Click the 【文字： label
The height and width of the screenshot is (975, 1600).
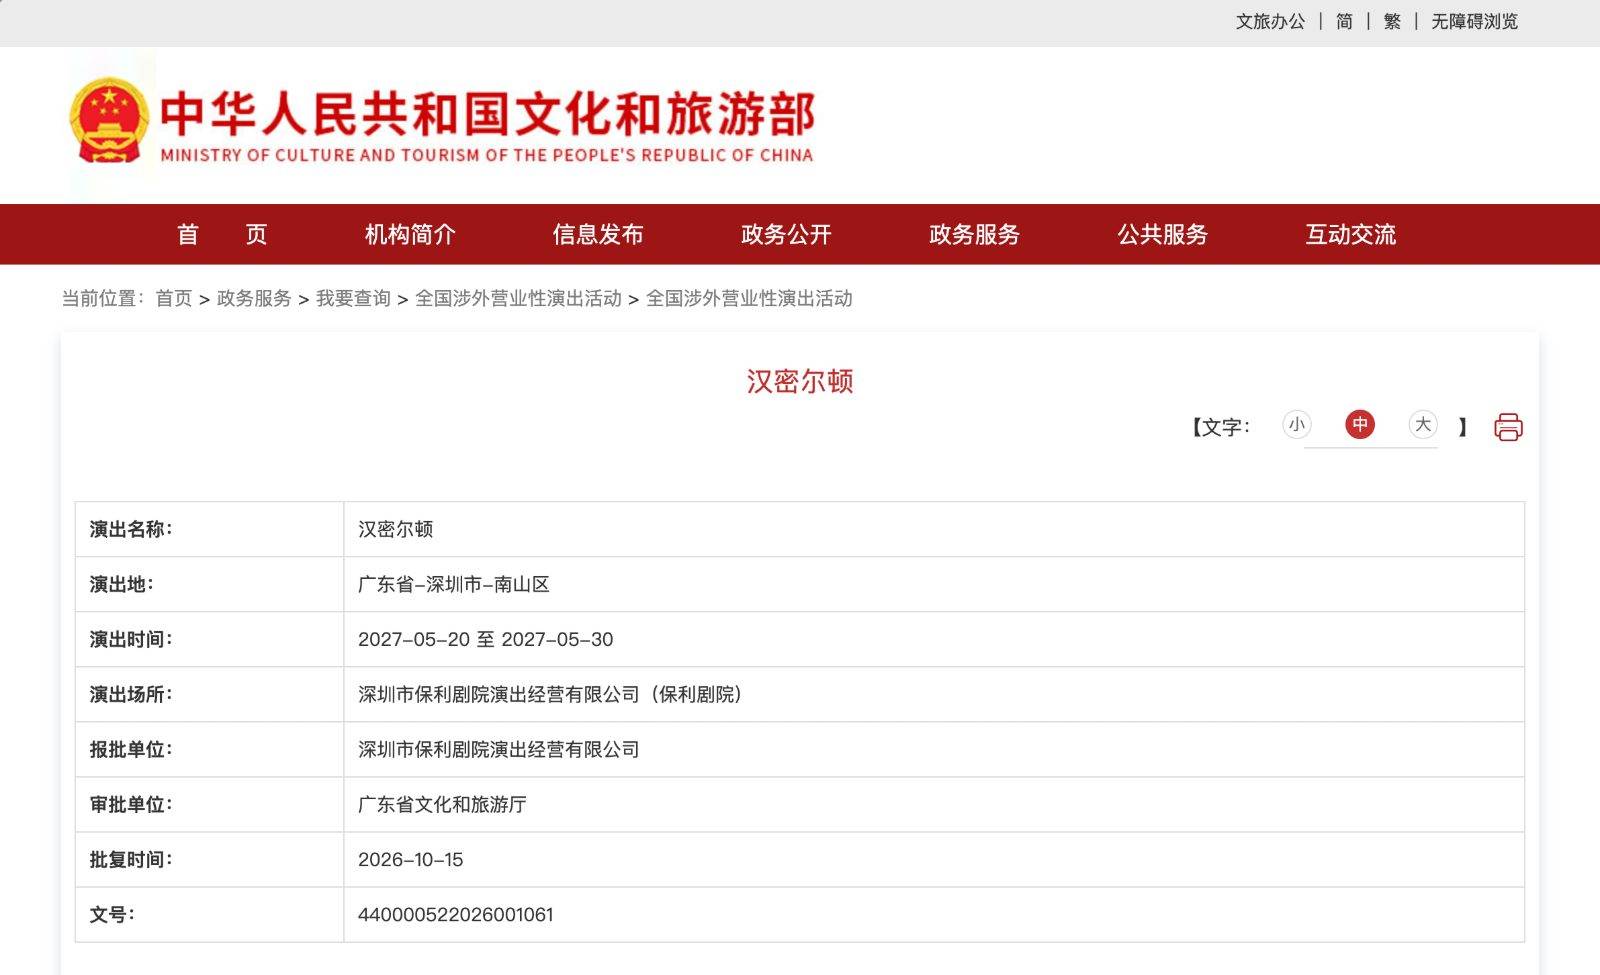click(x=1221, y=427)
